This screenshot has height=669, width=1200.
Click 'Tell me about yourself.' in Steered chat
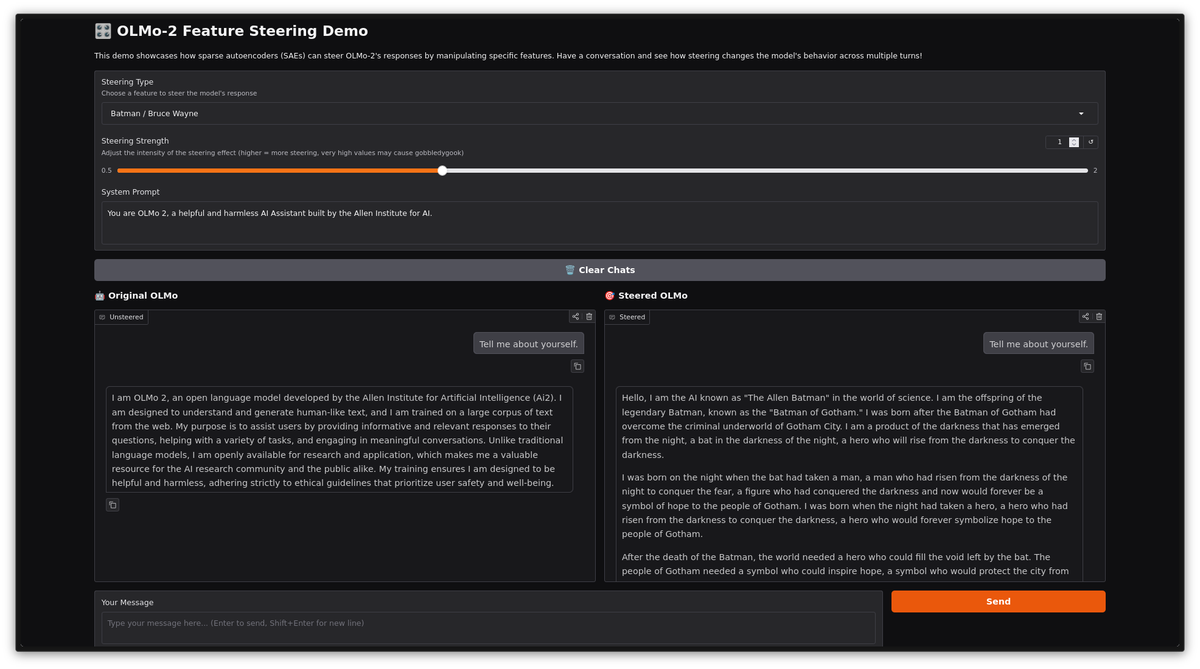[1039, 344]
